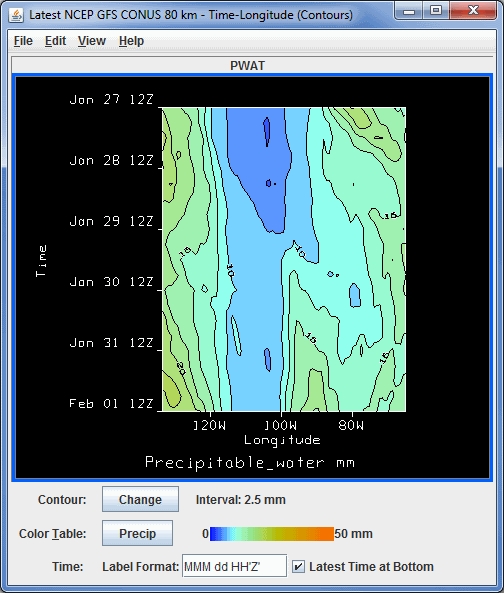Click the Contour Change button
The width and height of the screenshot is (504, 593).
(140, 499)
